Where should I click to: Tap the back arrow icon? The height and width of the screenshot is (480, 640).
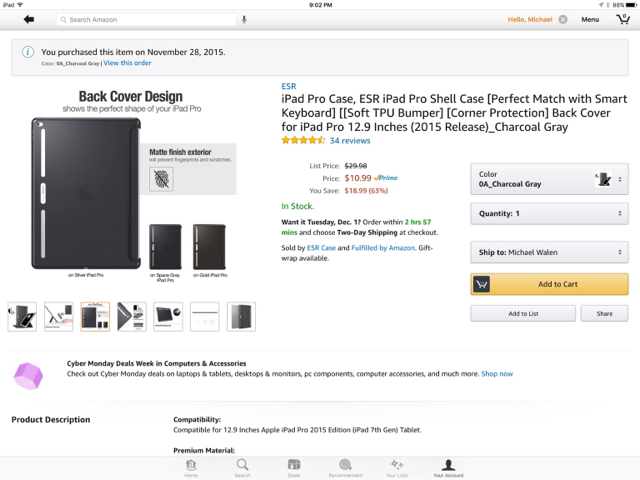(28, 19)
